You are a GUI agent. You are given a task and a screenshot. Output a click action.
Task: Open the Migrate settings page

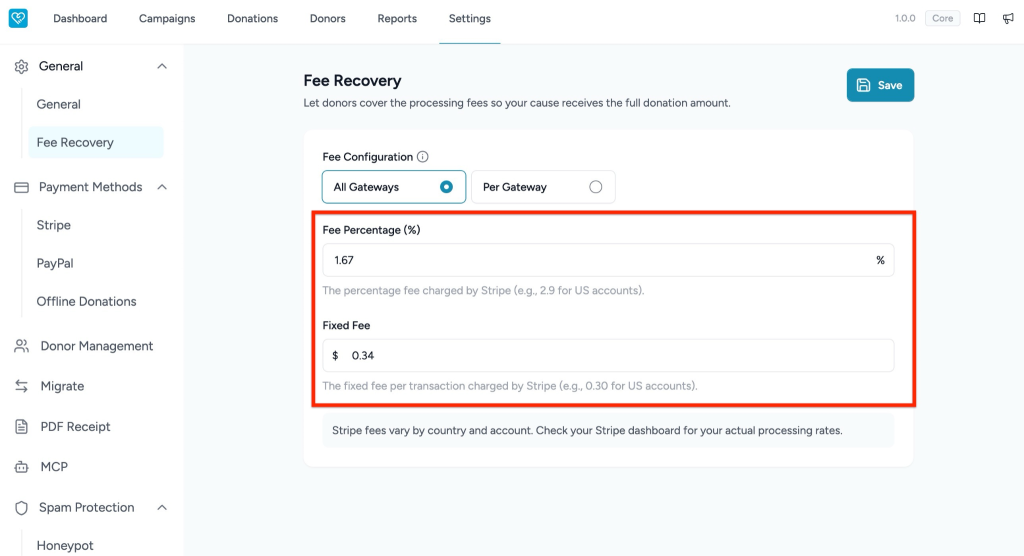point(62,386)
